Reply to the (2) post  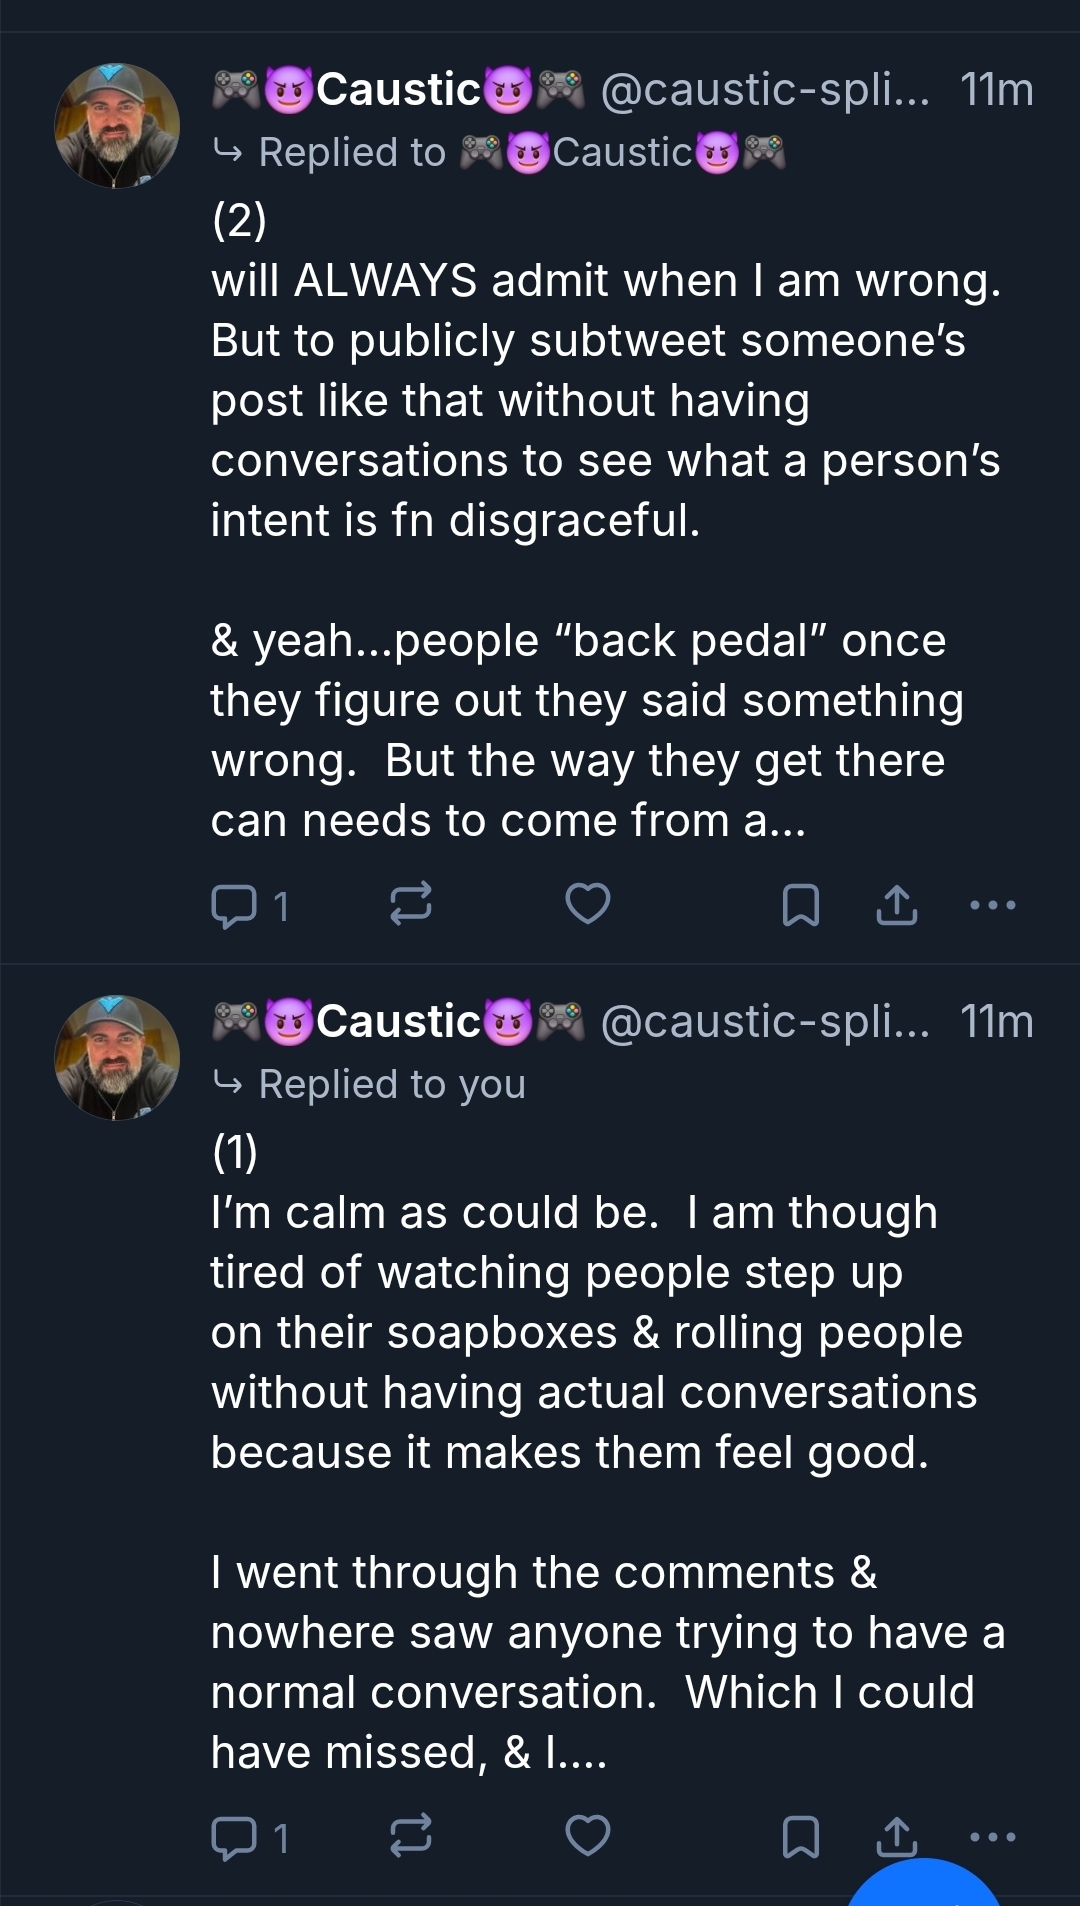(234, 906)
